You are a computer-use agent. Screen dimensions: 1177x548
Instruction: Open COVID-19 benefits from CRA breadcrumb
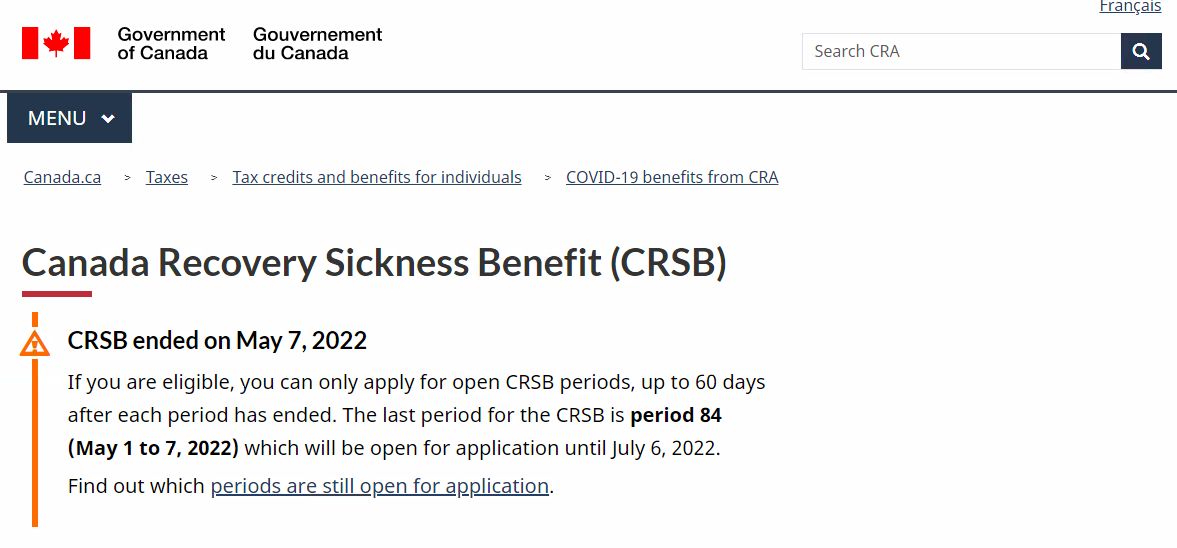tap(672, 178)
